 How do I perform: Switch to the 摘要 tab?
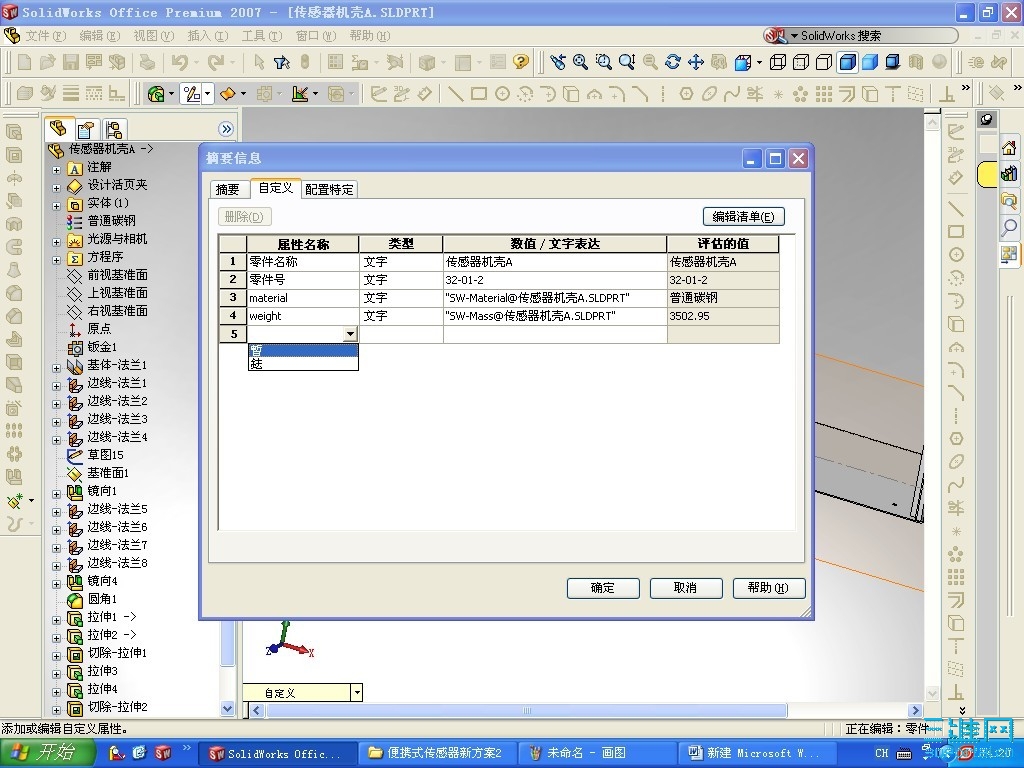click(x=227, y=189)
